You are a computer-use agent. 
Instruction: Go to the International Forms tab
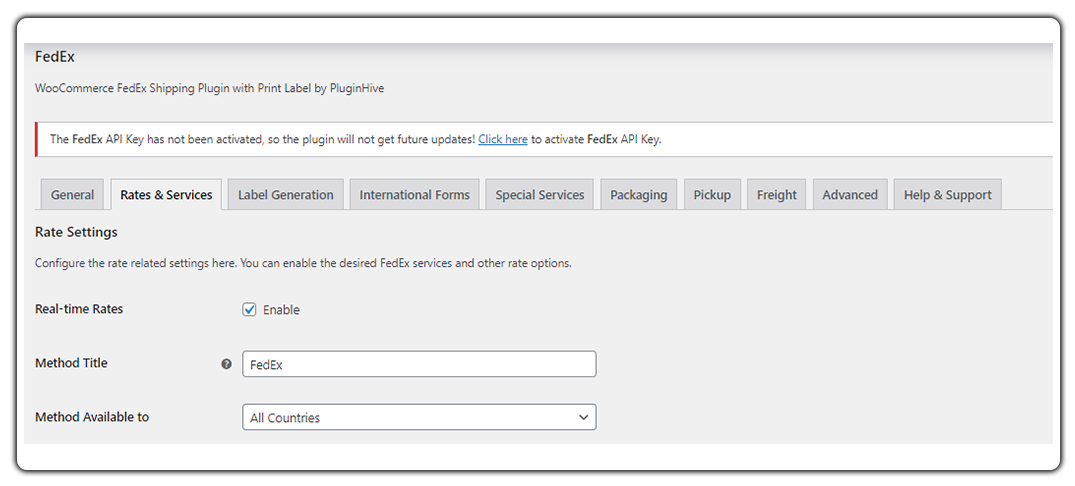coord(415,195)
